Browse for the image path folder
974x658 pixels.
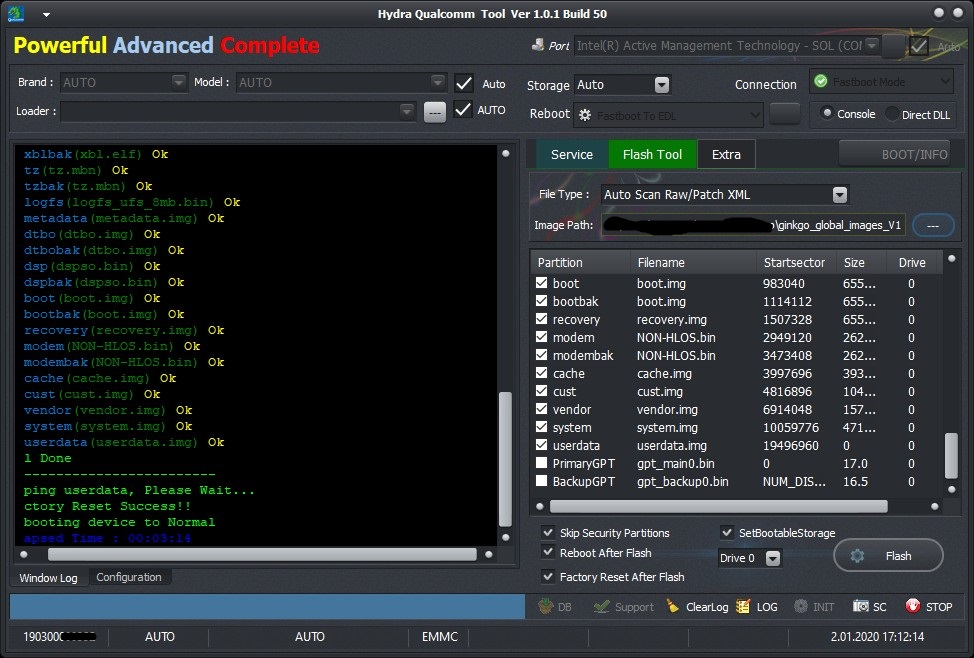coord(933,226)
